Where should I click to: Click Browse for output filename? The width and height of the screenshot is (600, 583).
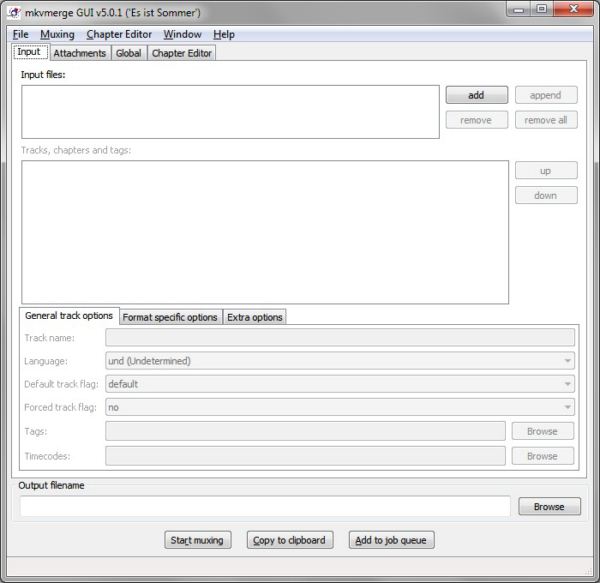point(549,506)
